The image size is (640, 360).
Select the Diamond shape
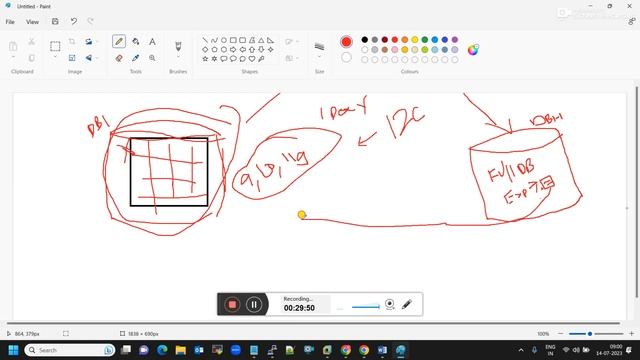[x=205, y=49]
